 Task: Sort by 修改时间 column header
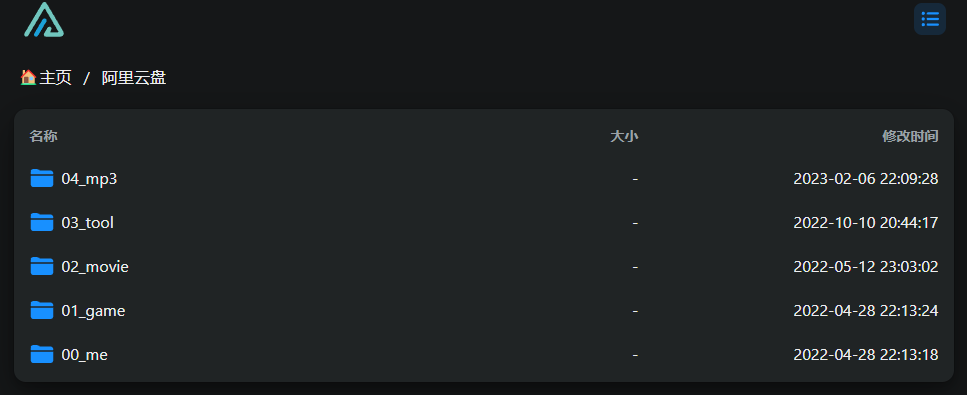point(910,136)
